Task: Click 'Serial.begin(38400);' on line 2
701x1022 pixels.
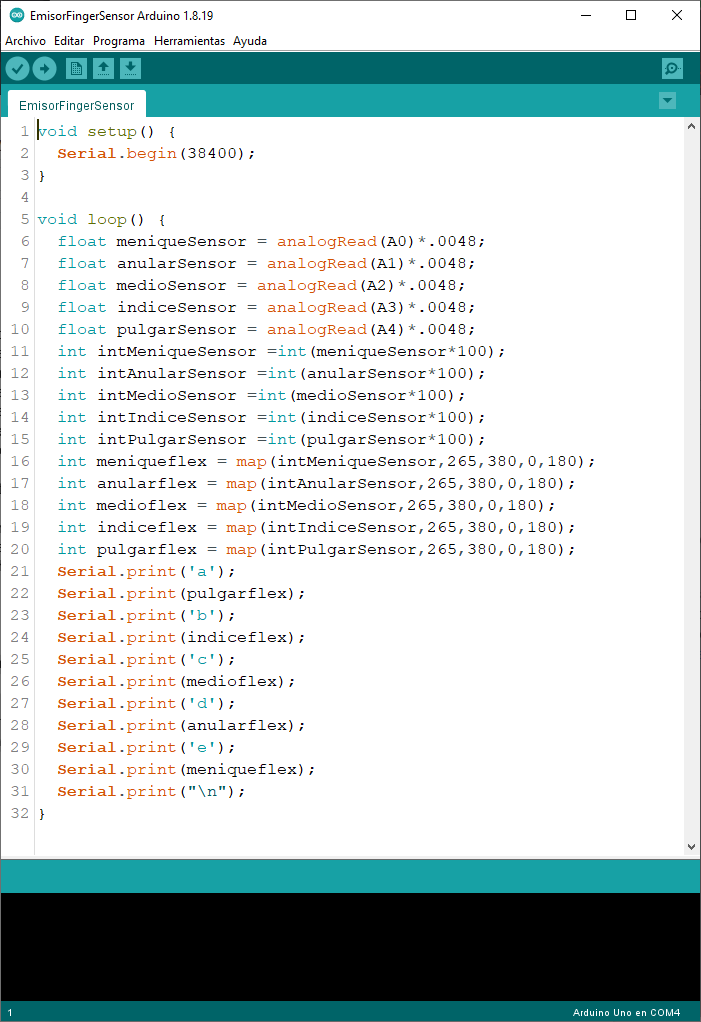Action: [156, 154]
